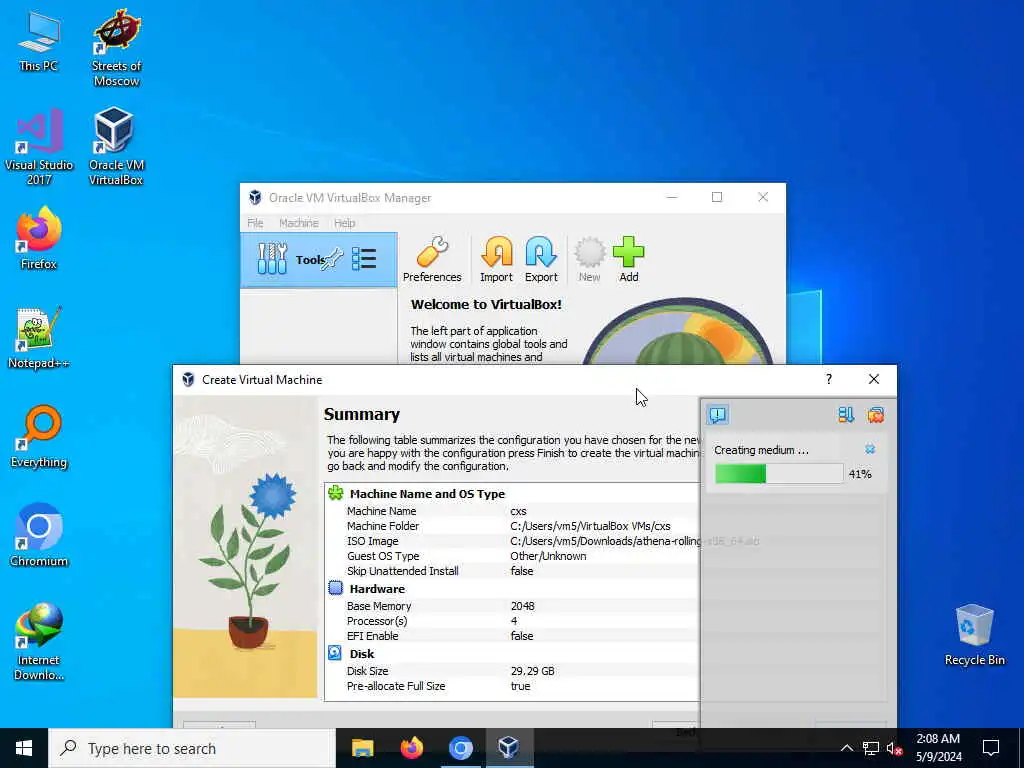This screenshot has height=768, width=1024.
Task: Select the Firefox desktop shortcut
Action: tap(39, 238)
